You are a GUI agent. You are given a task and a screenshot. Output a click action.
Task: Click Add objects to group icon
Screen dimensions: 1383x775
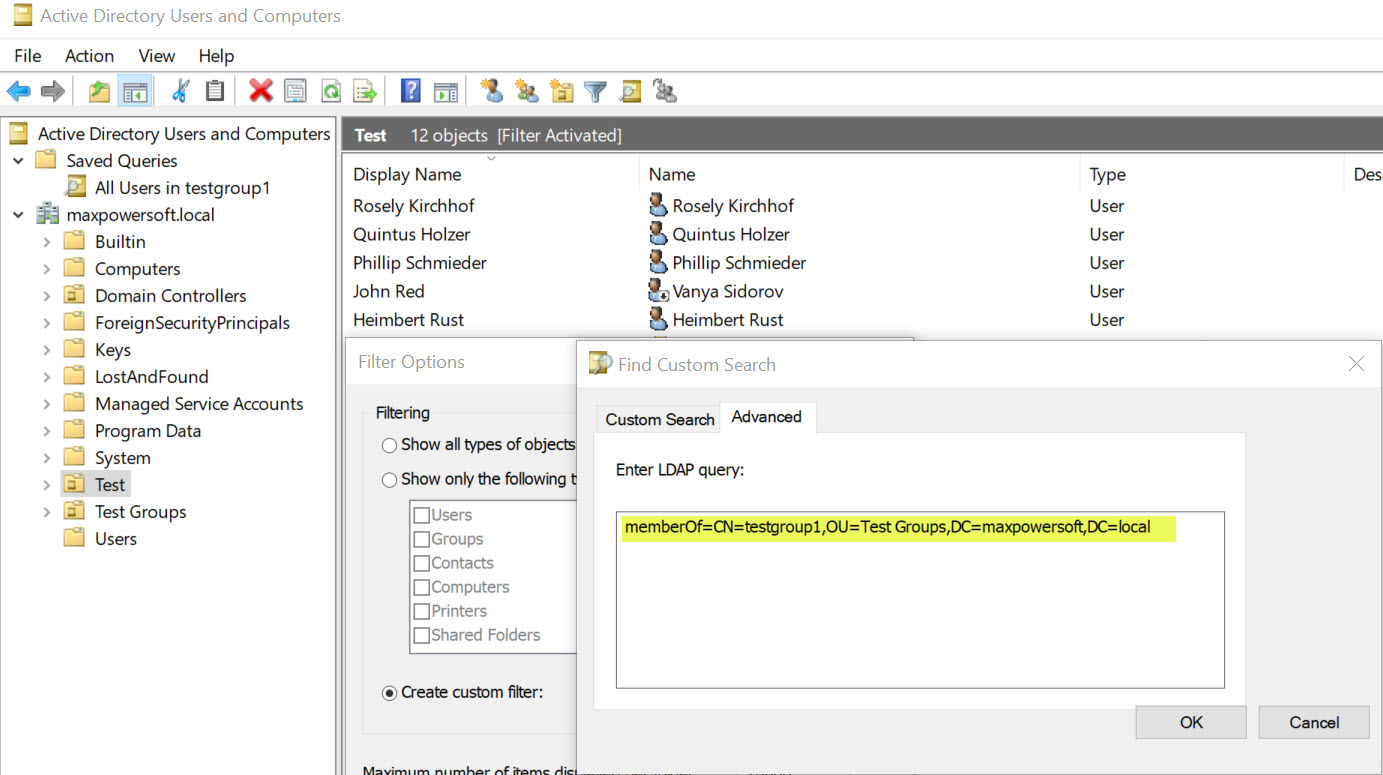coord(665,91)
